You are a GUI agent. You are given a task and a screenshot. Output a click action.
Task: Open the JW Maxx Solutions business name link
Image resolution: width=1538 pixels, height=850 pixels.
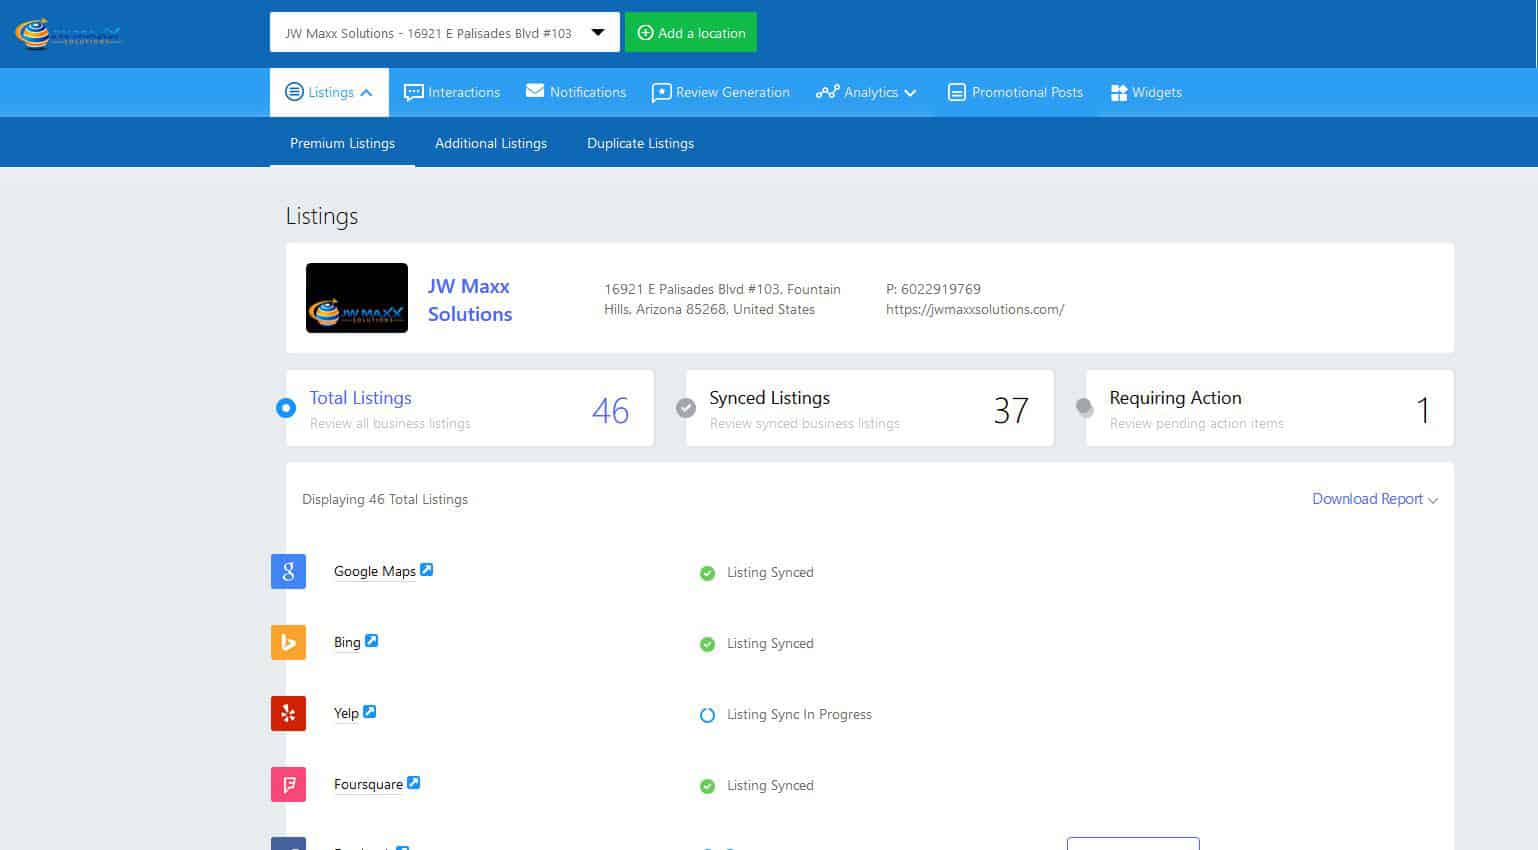470,300
